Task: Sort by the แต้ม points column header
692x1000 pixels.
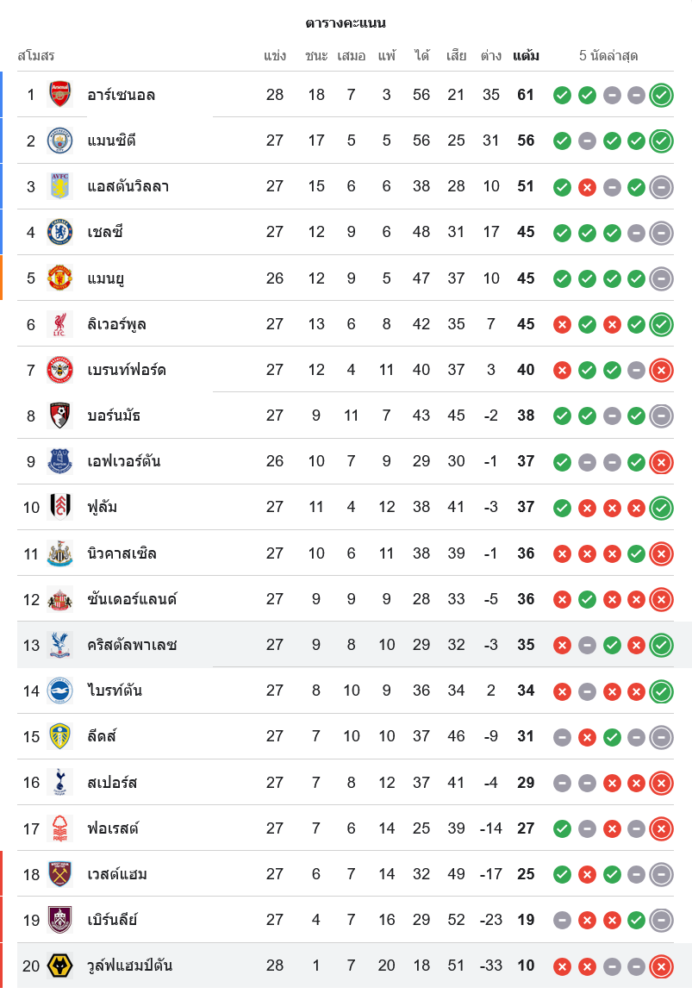Action: (x=525, y=56)
